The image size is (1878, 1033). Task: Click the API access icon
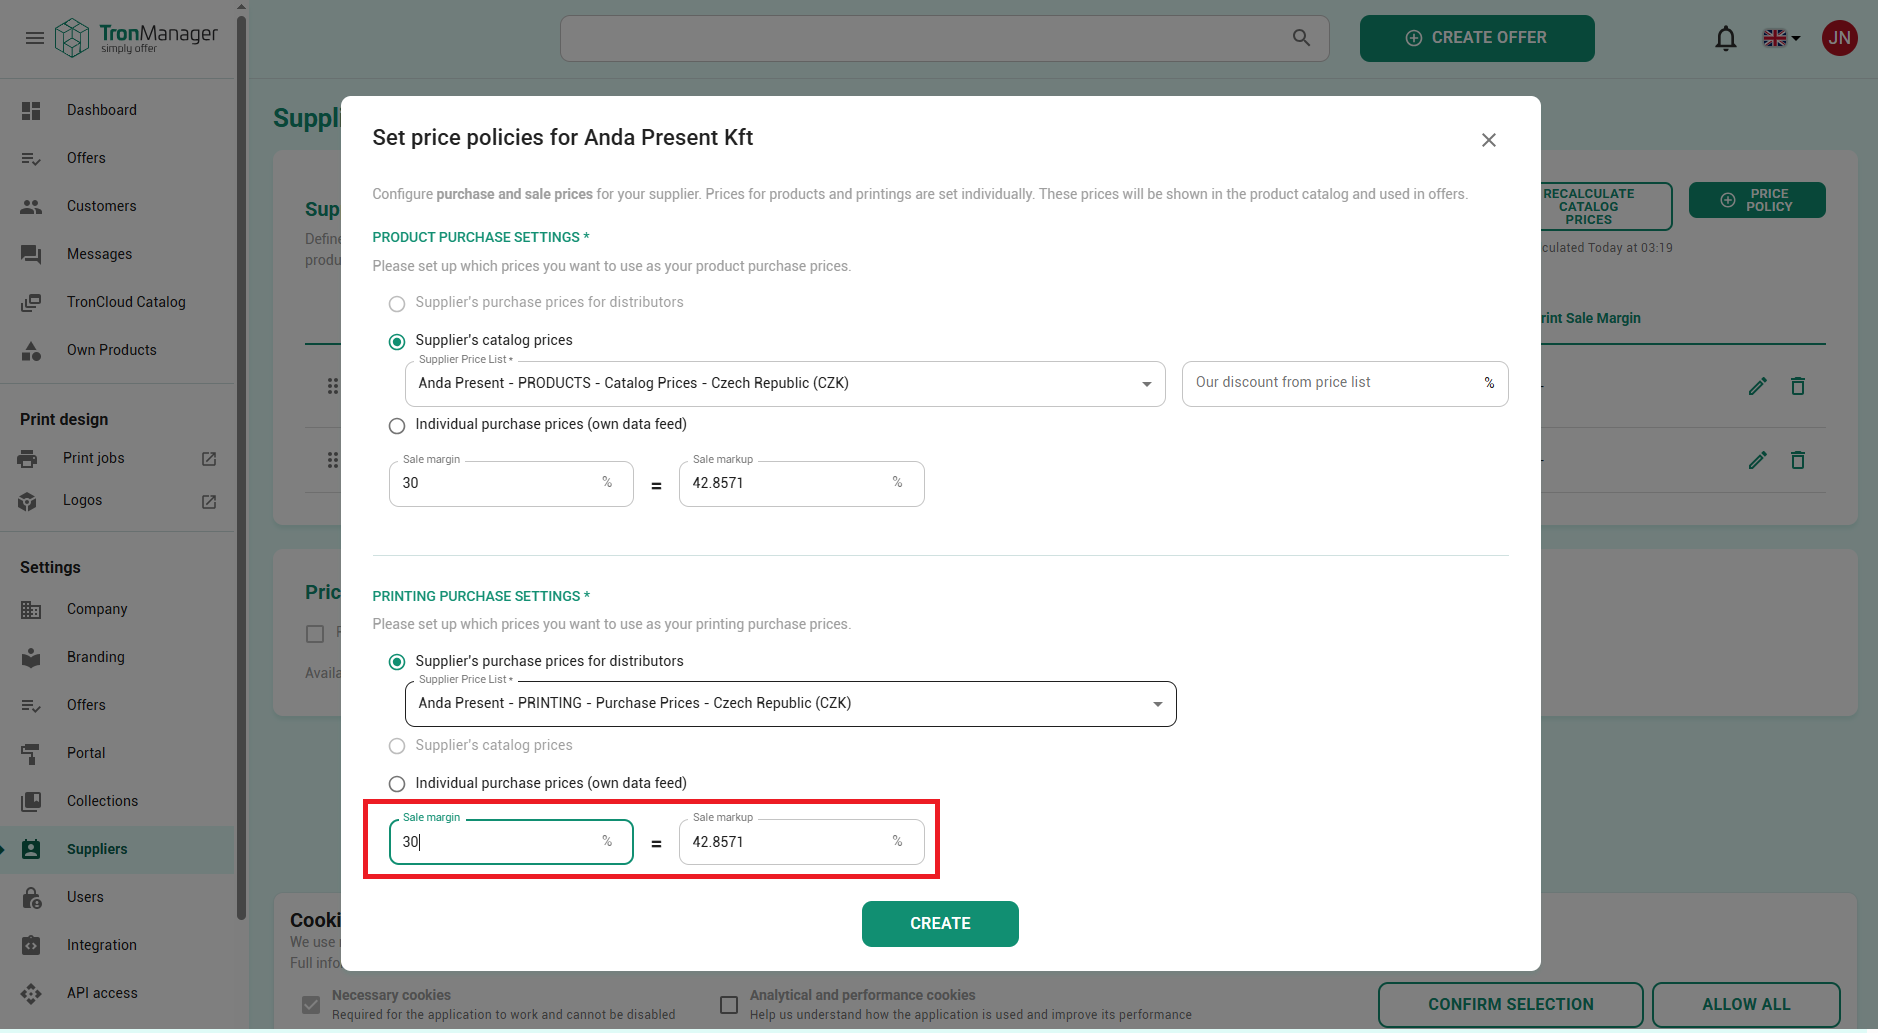[31, 993]
